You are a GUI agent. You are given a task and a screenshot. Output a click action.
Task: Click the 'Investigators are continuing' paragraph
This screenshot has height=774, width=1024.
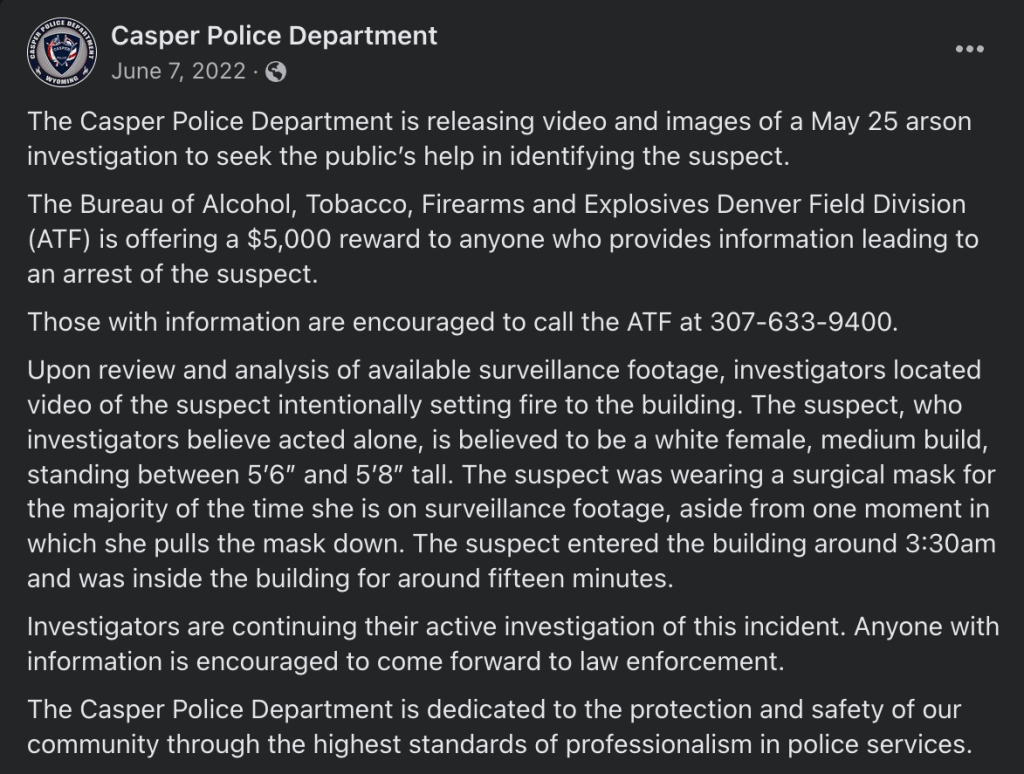click(x=500, y=642)
